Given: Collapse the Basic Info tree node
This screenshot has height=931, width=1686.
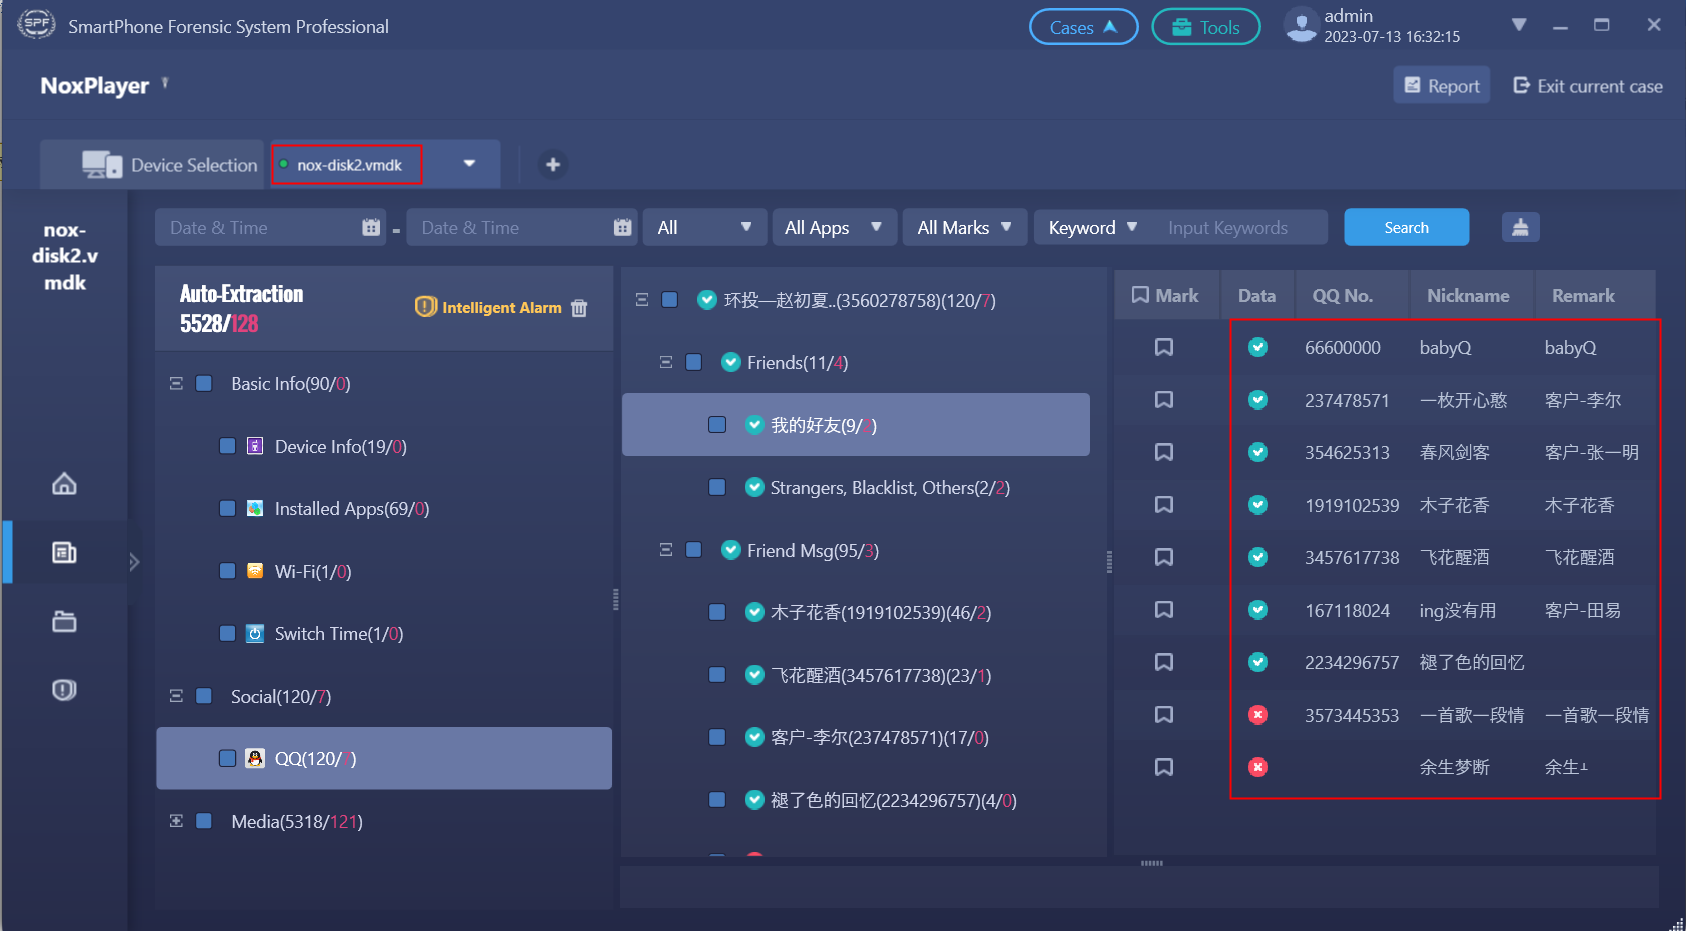Looking at the screenshot, I should 176,383.
